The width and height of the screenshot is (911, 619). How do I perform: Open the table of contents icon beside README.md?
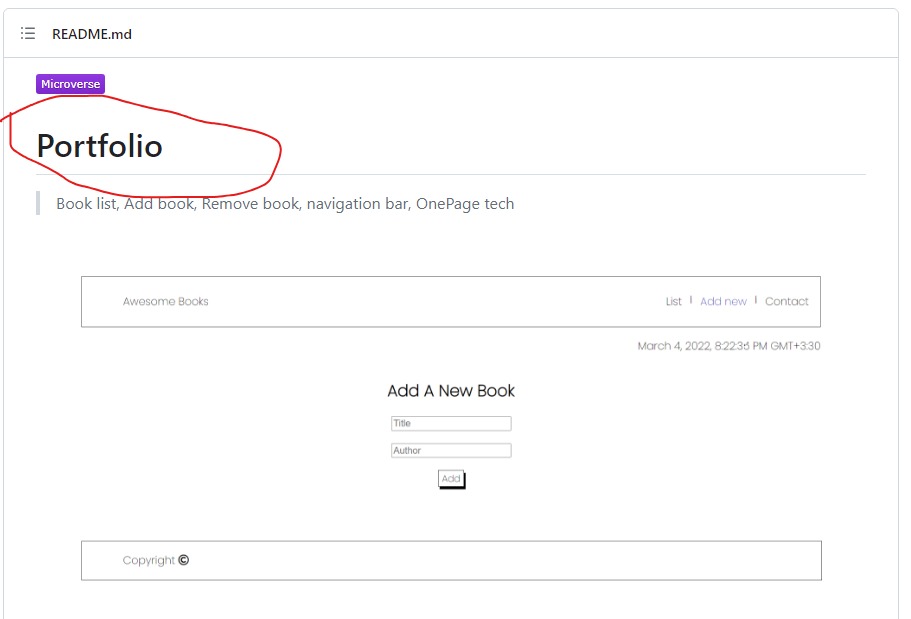28,32
